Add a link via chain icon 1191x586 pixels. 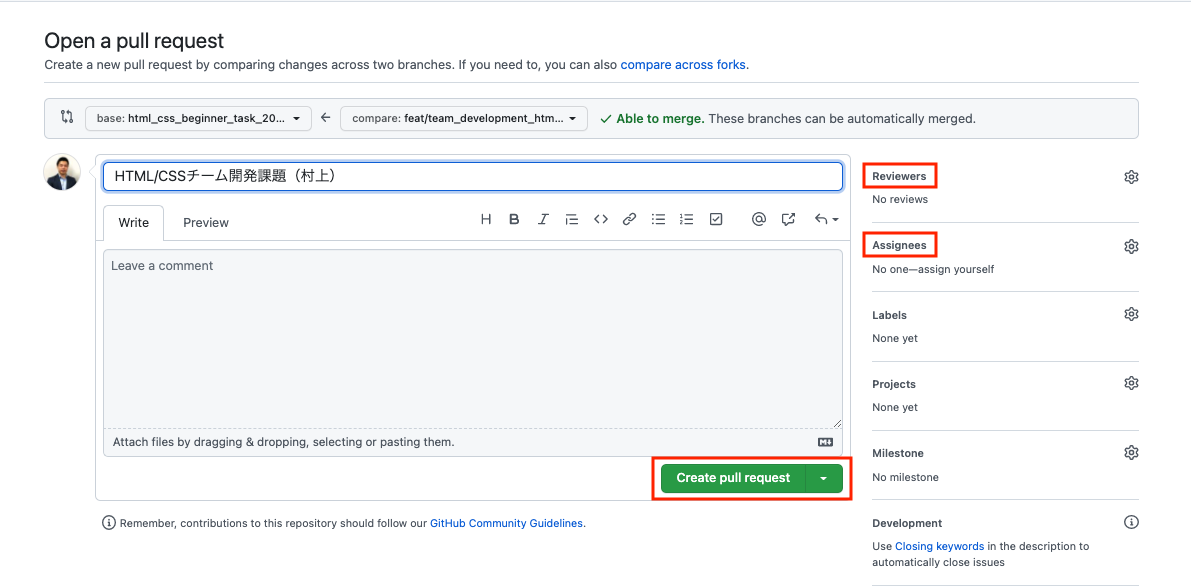(x=629, y=220)
